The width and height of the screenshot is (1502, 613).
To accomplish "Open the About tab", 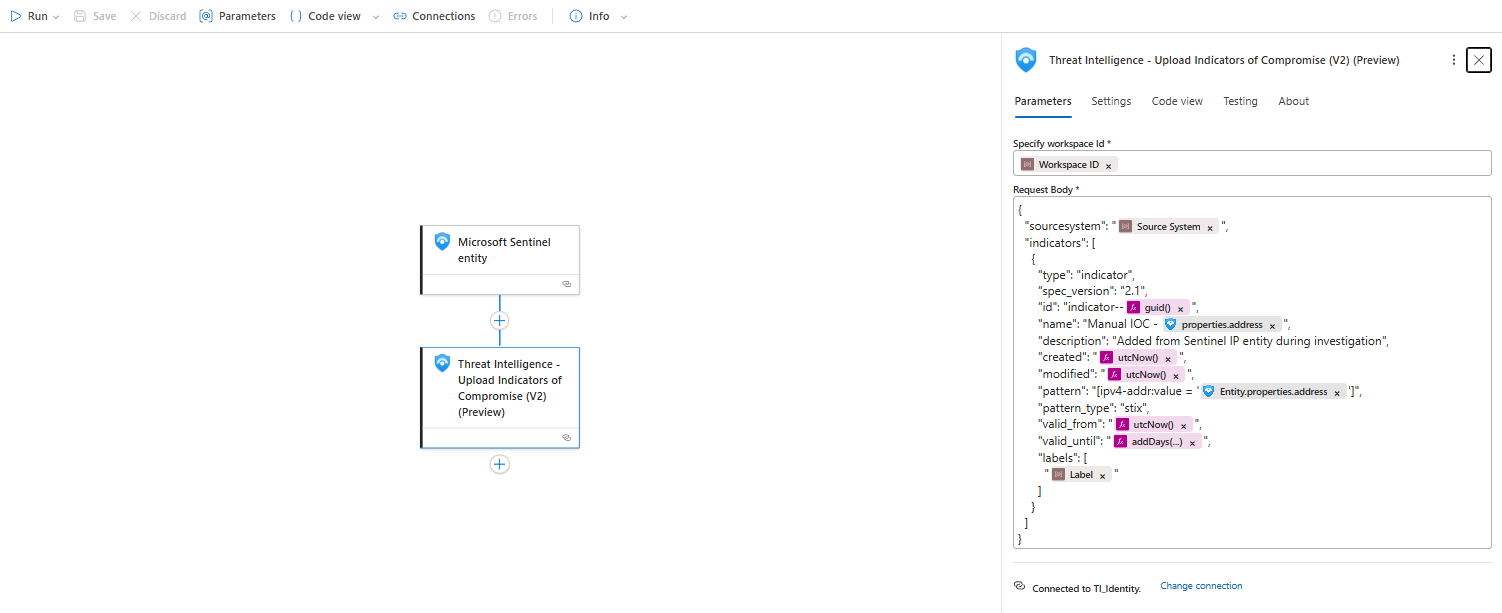I will point(1293,101).
